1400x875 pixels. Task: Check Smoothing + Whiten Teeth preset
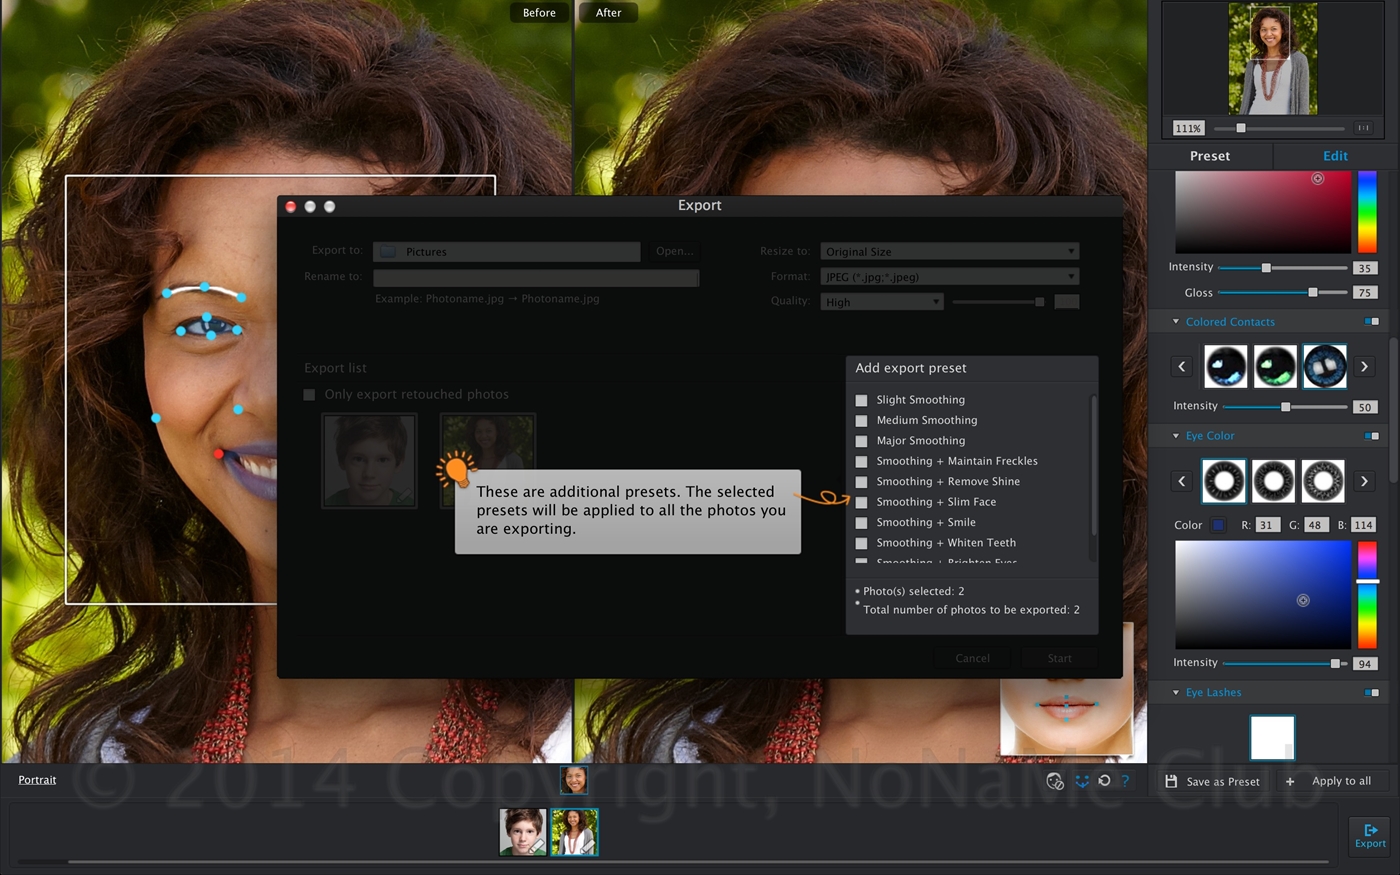861,543
